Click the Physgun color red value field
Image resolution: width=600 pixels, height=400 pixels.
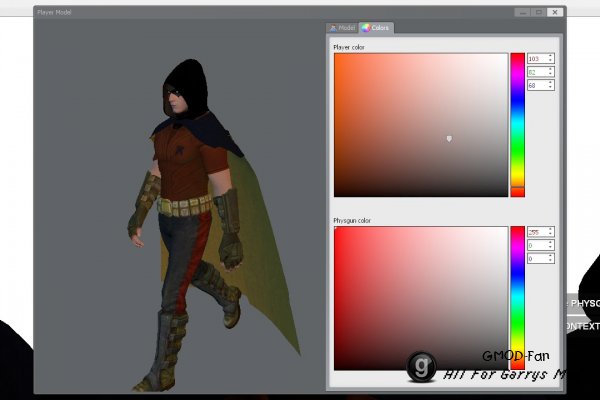pyautogui.click(x=536, y=232)
